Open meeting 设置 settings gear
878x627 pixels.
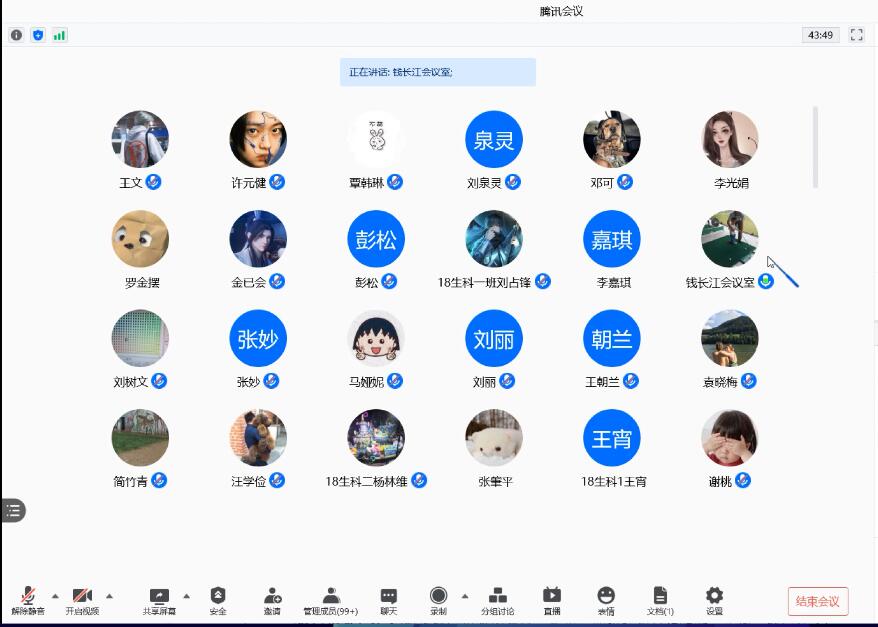714,598
